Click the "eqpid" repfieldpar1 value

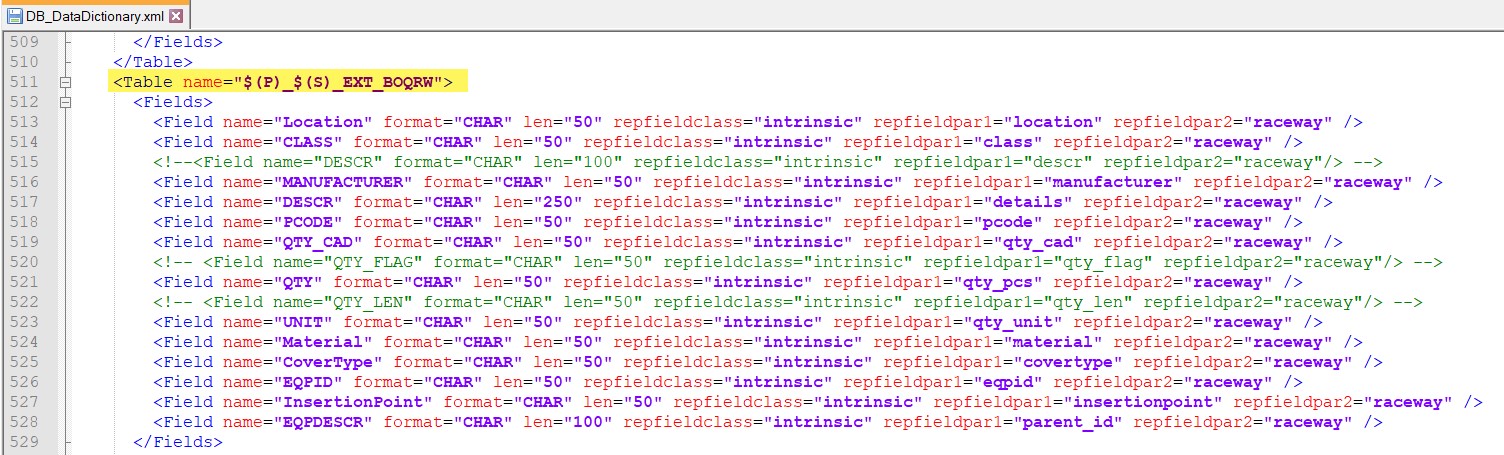click(x=1018, y=382)
